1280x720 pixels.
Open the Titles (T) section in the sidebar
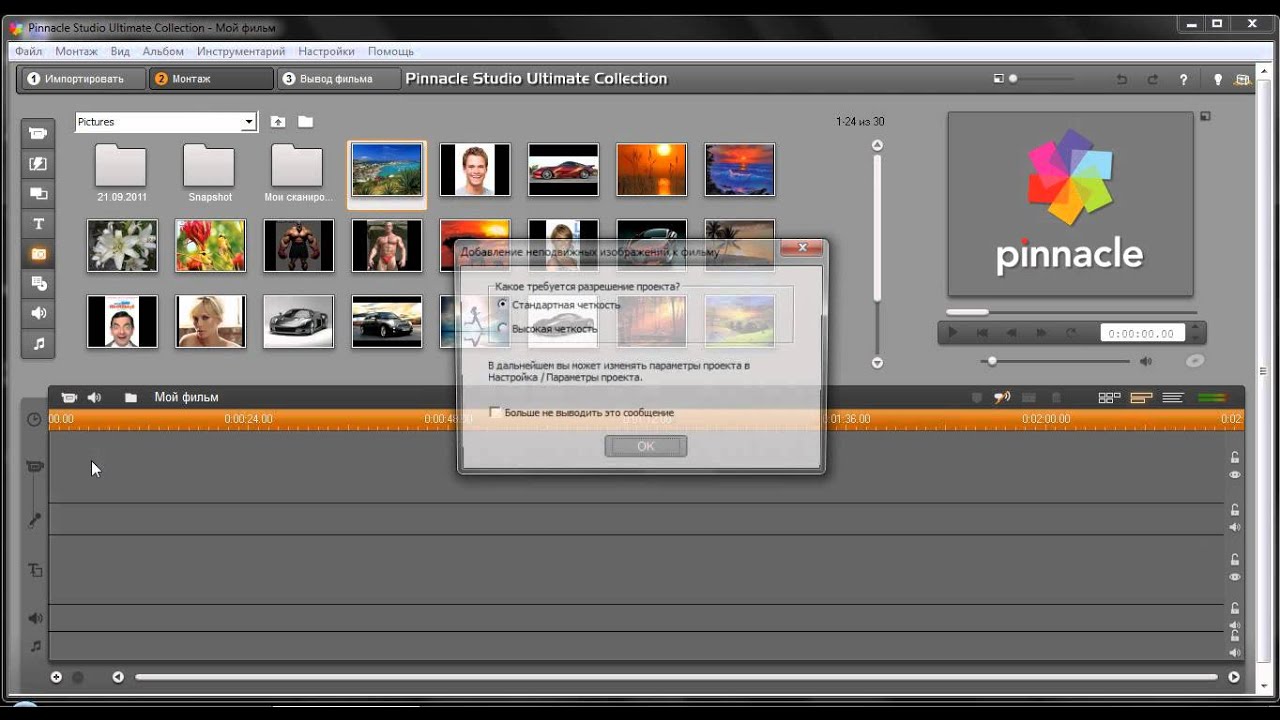(38, 223)
